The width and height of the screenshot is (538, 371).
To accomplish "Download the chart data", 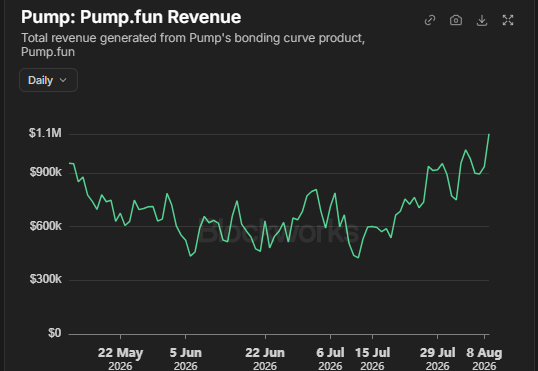I will tap(482, 20).
